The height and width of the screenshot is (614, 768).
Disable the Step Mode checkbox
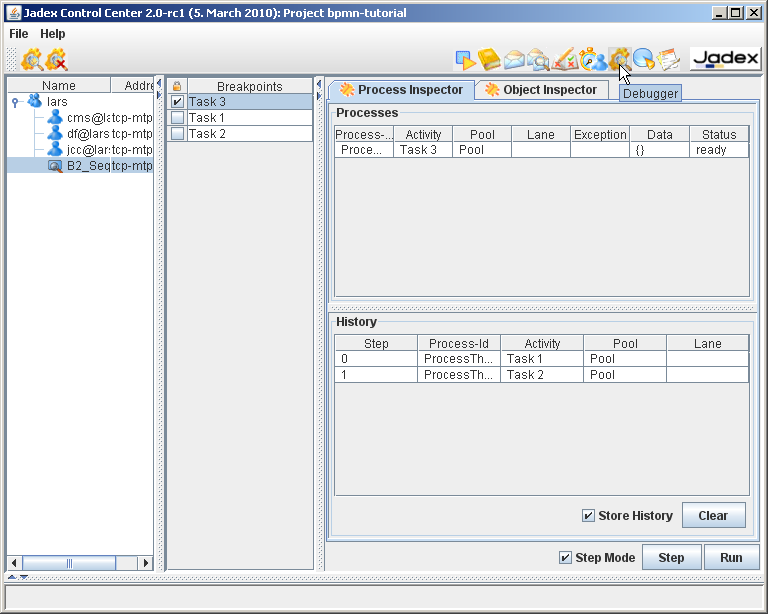566,558
